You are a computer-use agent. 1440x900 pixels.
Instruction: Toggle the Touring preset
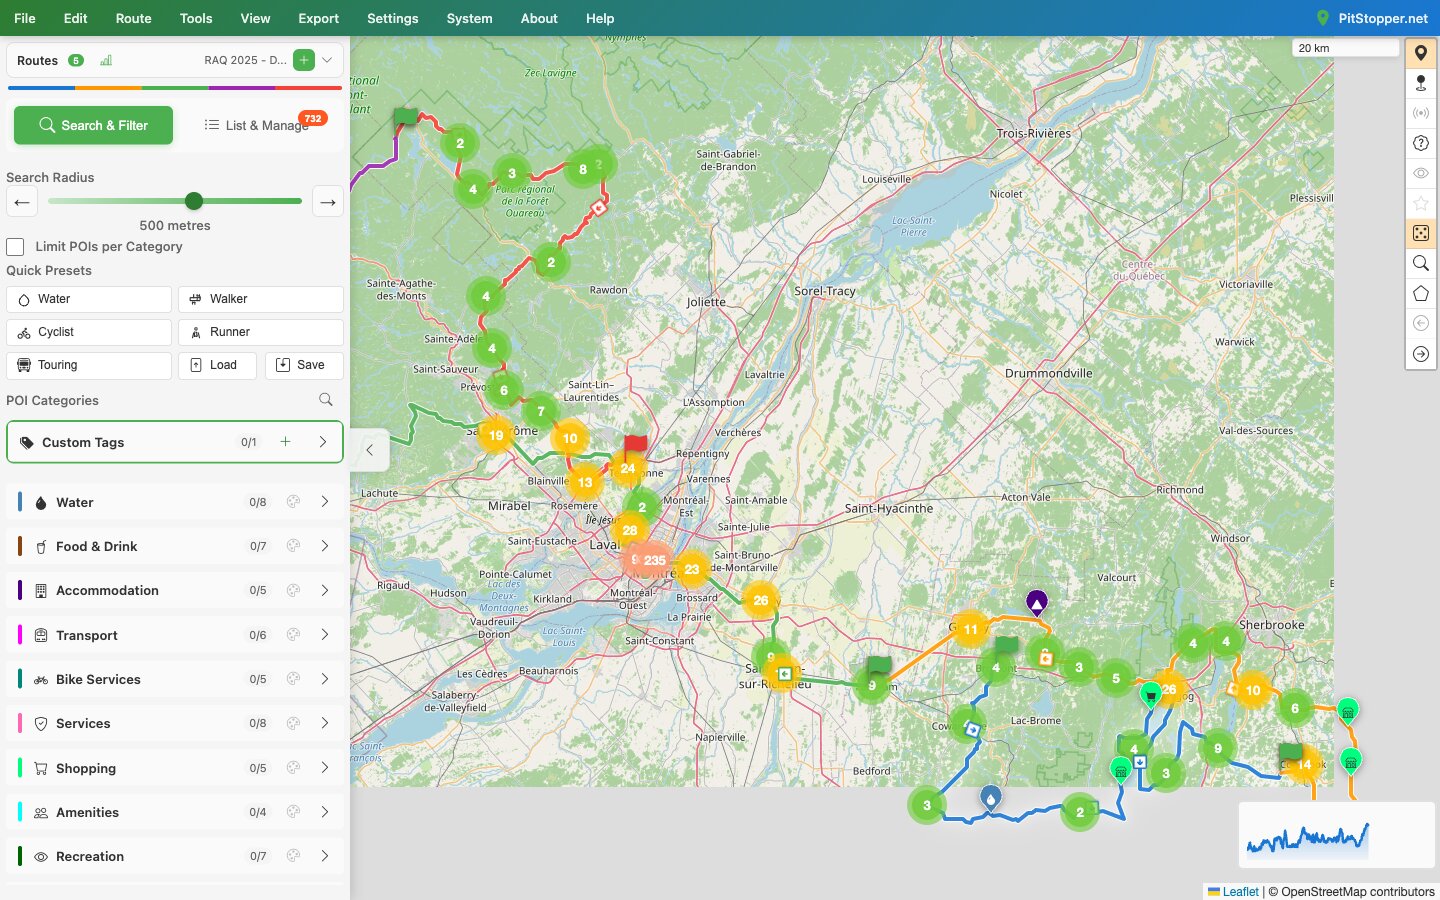[x=89, y=365]
